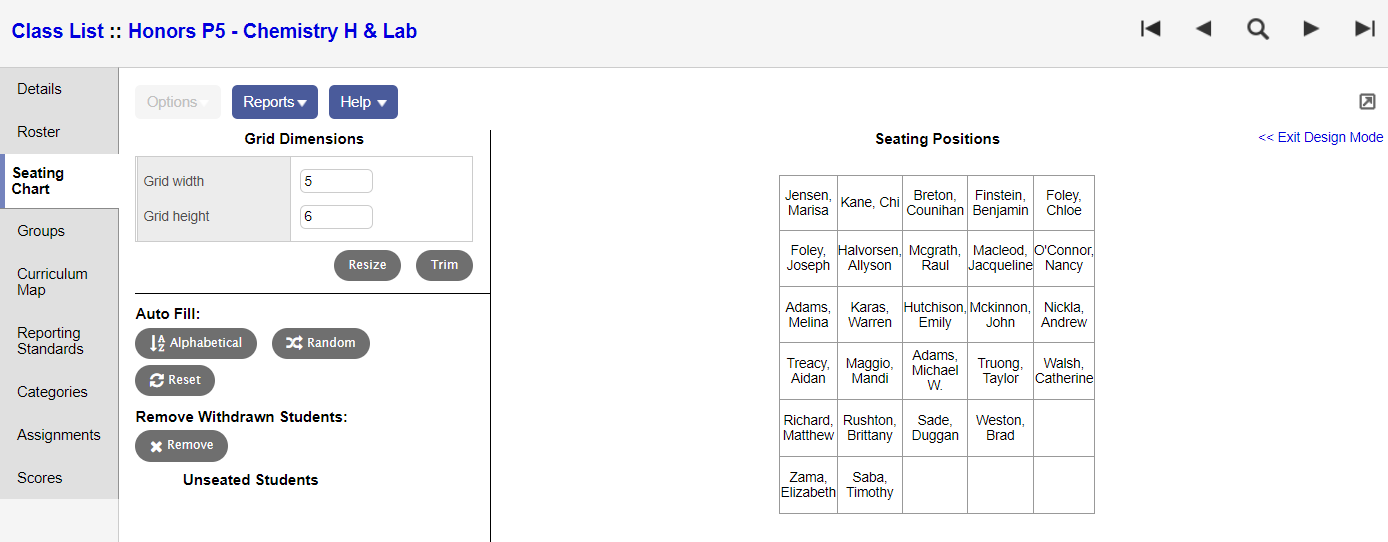Image resolution: width=1388 pixels, height=542 pixels.
Task: Click the pop-out window icon
Action: [x=1367, y=102]
